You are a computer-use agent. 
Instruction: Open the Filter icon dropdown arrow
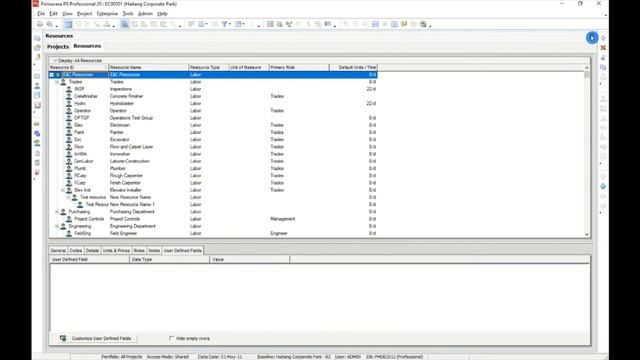click(x=230, y=24)
